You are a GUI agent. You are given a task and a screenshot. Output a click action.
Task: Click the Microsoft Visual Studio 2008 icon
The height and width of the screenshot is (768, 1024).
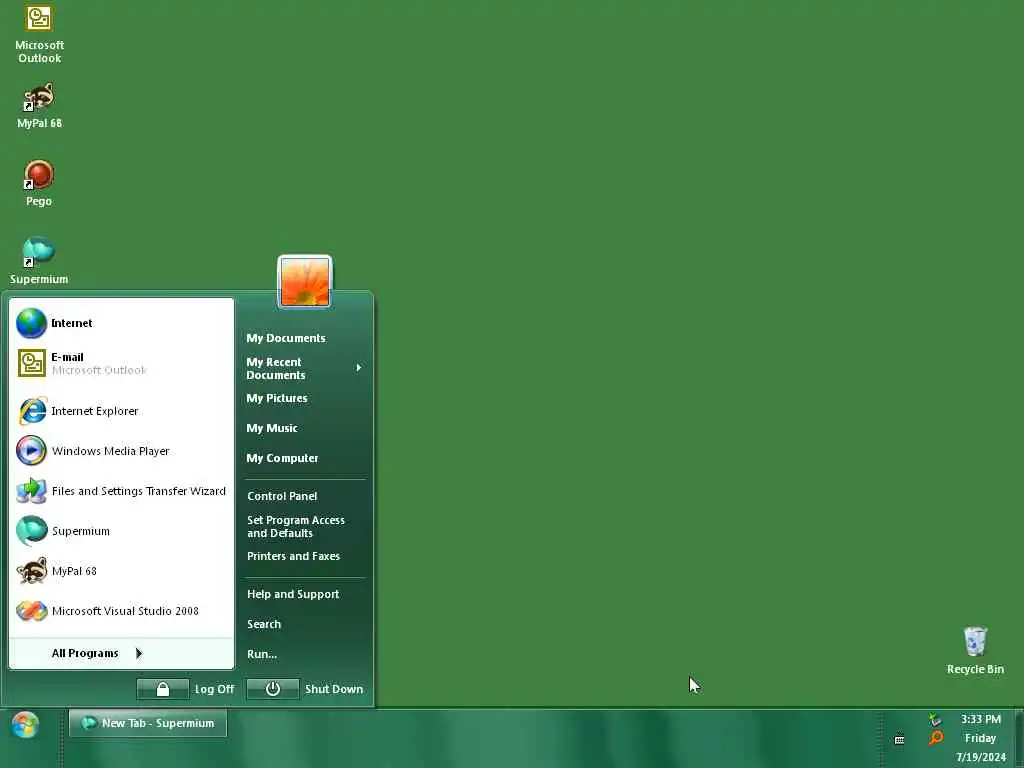coord(31,611)
